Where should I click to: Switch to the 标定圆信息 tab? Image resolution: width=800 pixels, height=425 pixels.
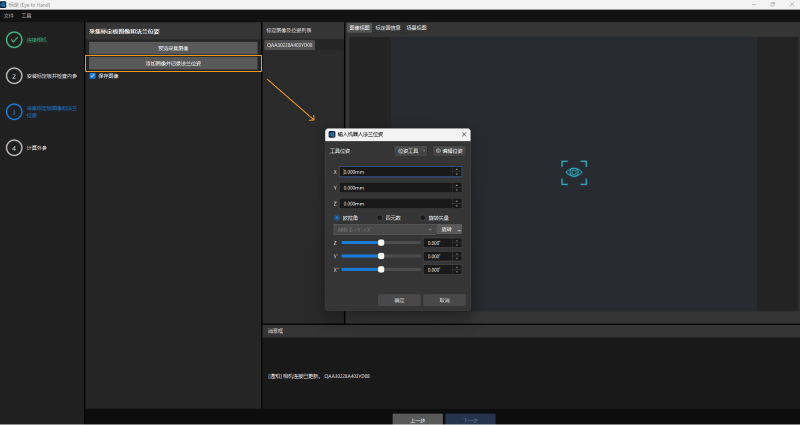click(388, 28)
